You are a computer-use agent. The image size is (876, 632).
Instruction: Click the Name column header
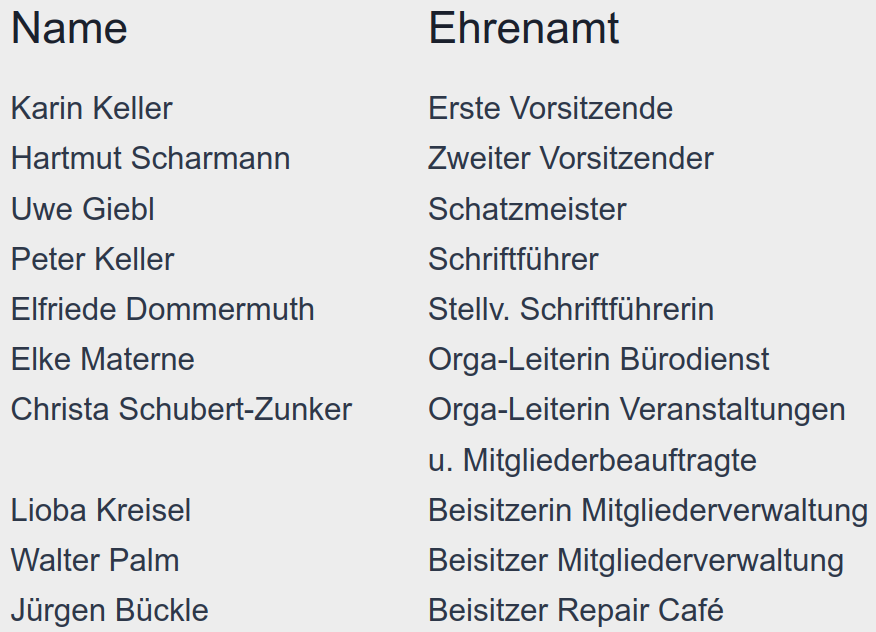point(69,29)
